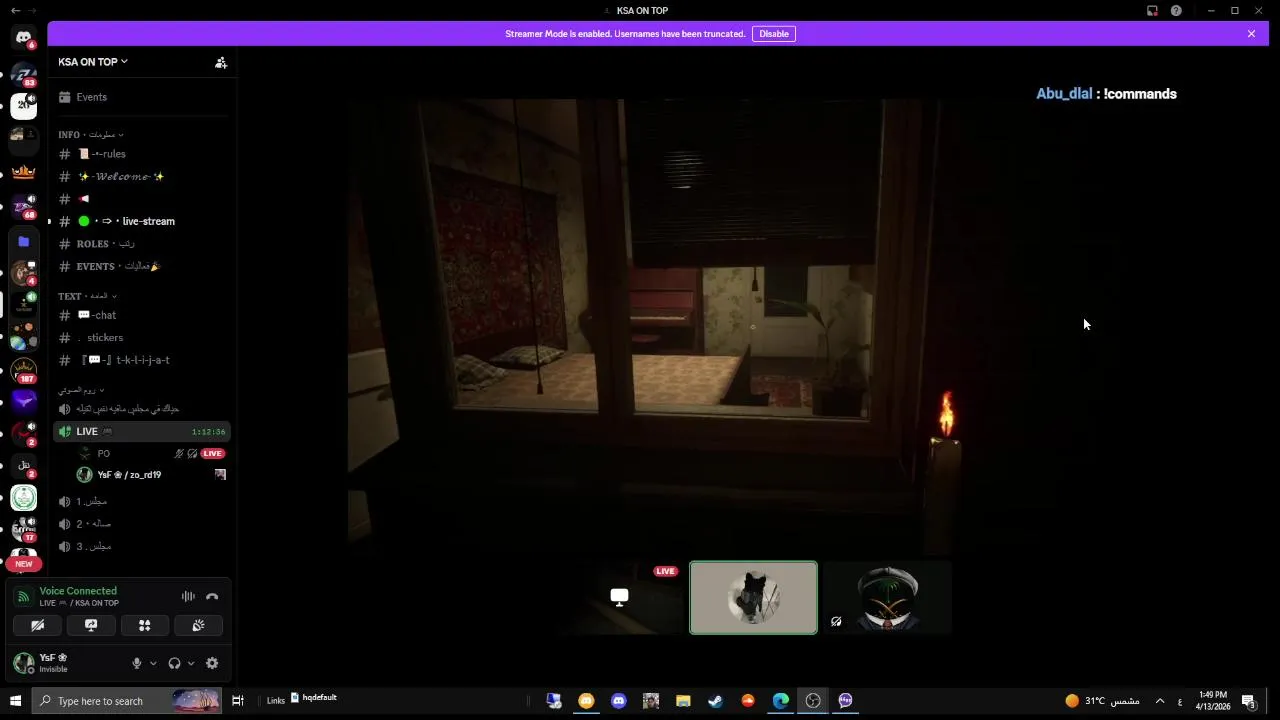Viewport: 1280px width, 720px height.
Task: Dismiss the Streamer Mode banner
Action: coord(1251,34)
